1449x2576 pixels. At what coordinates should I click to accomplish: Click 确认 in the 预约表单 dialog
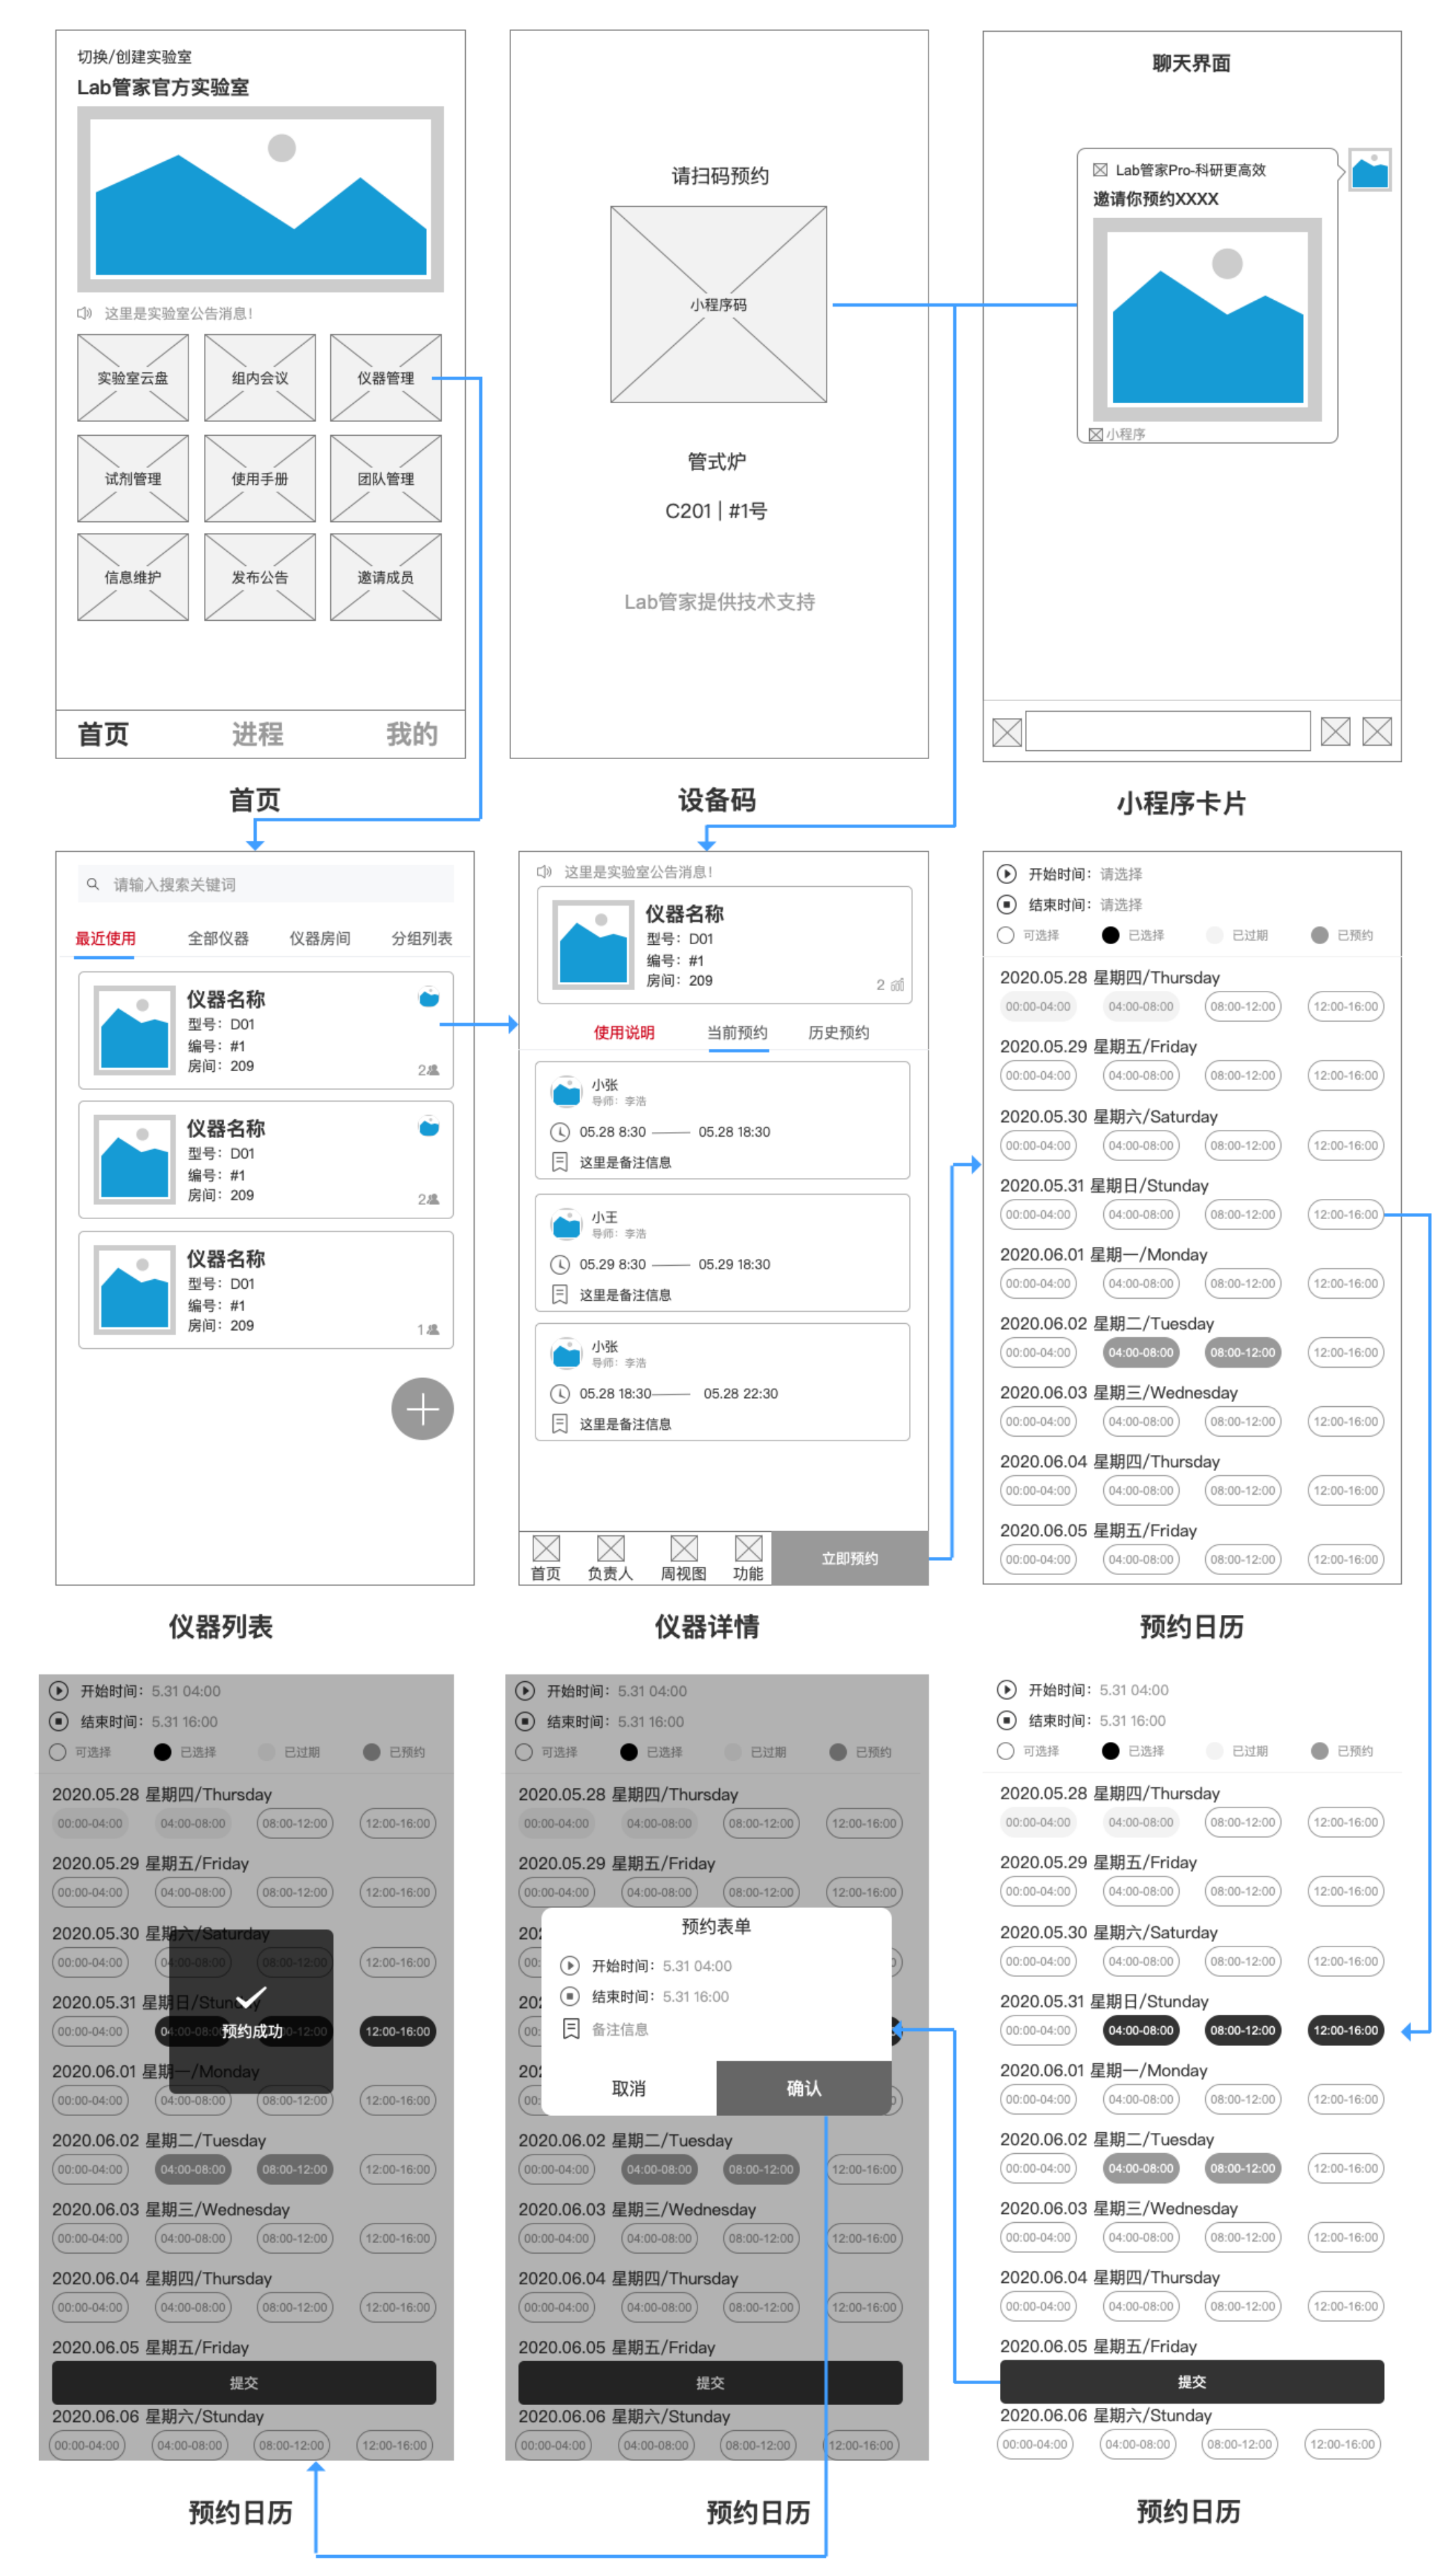click(x=804, y=2088)
